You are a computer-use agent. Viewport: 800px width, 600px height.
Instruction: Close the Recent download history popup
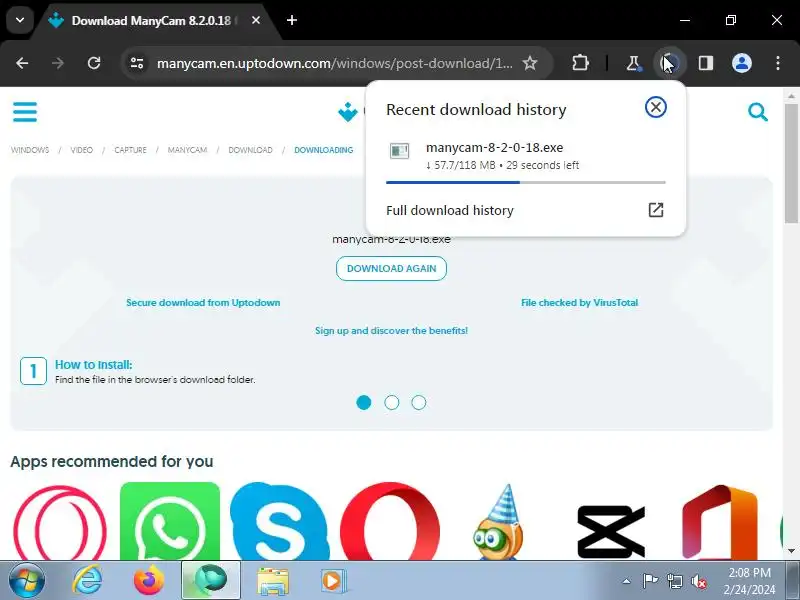coord(656,107)
